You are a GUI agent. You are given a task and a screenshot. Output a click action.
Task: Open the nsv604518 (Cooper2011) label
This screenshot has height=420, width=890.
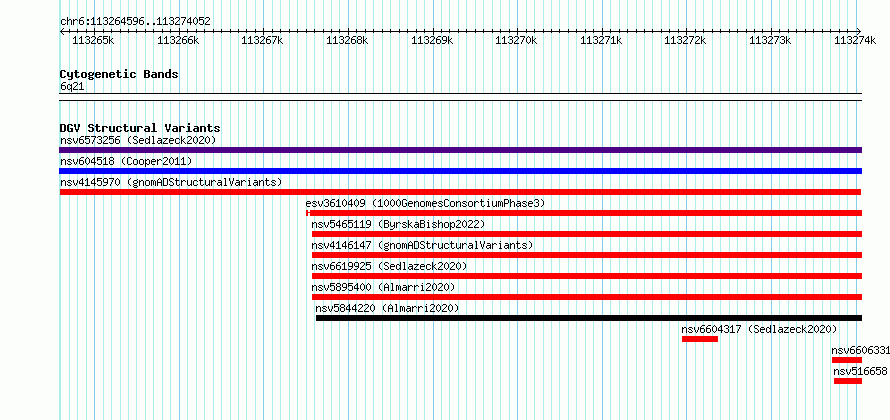(x=126, y=161)
